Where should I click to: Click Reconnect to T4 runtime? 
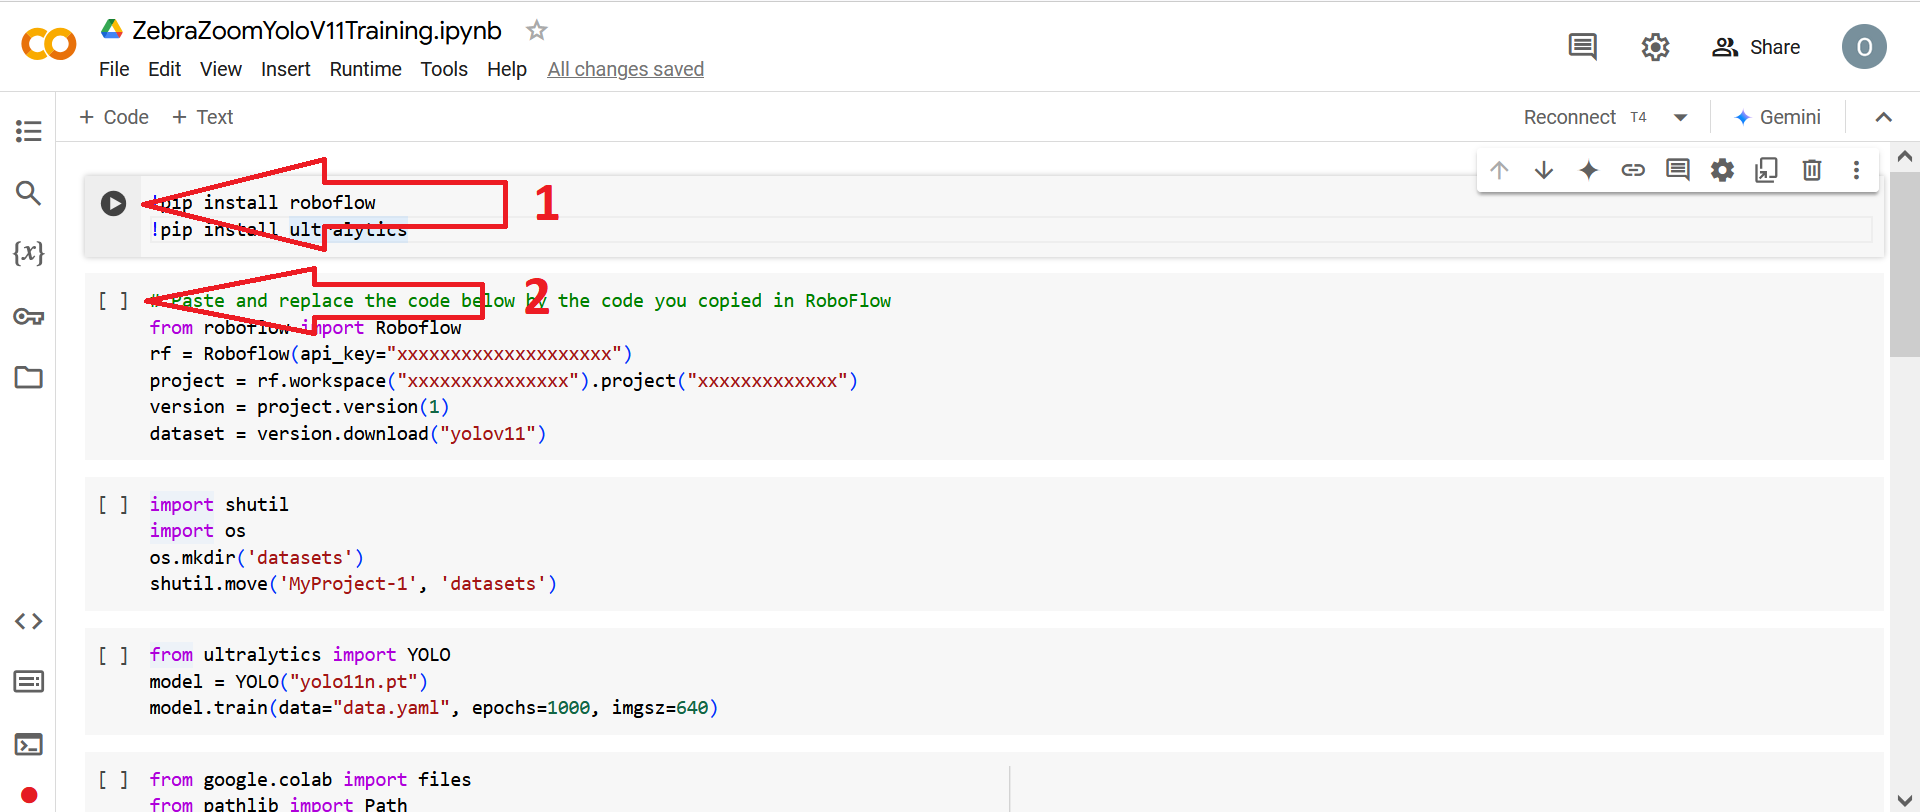(1585, 117)
